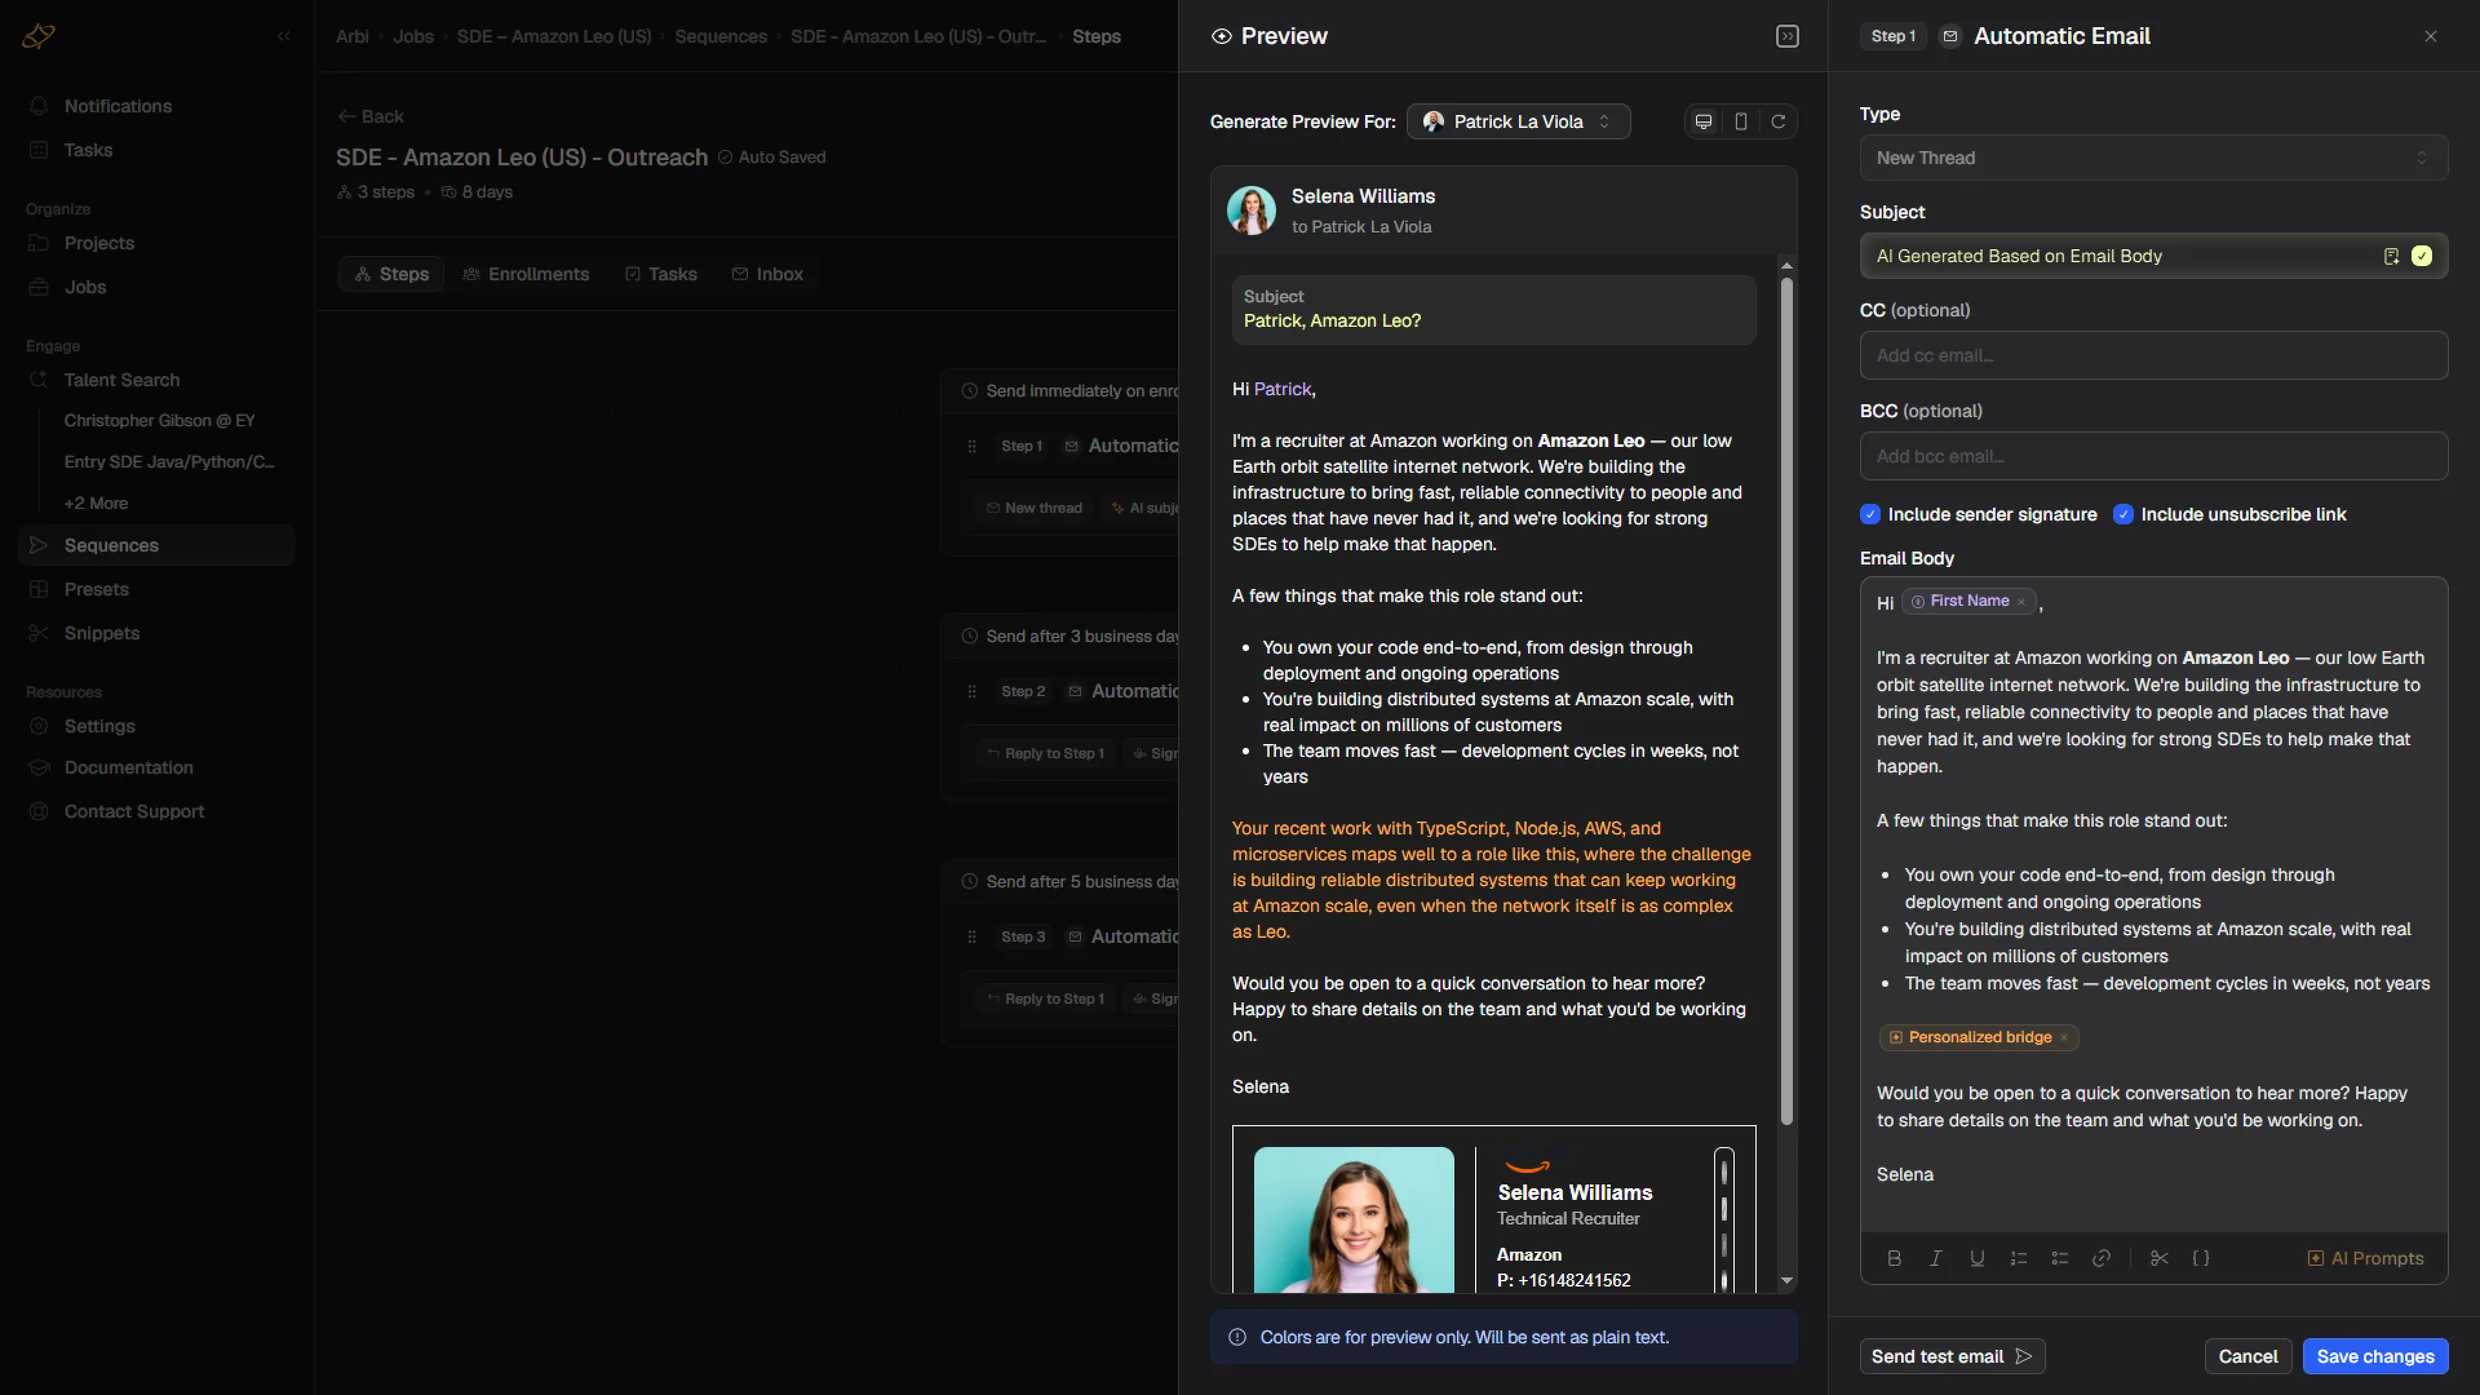Image resolution: width=2480 pixels, height=1395 pixels.
Task: Click the signature card's inner scrollbar
Action: [x=1723, y=1220]
